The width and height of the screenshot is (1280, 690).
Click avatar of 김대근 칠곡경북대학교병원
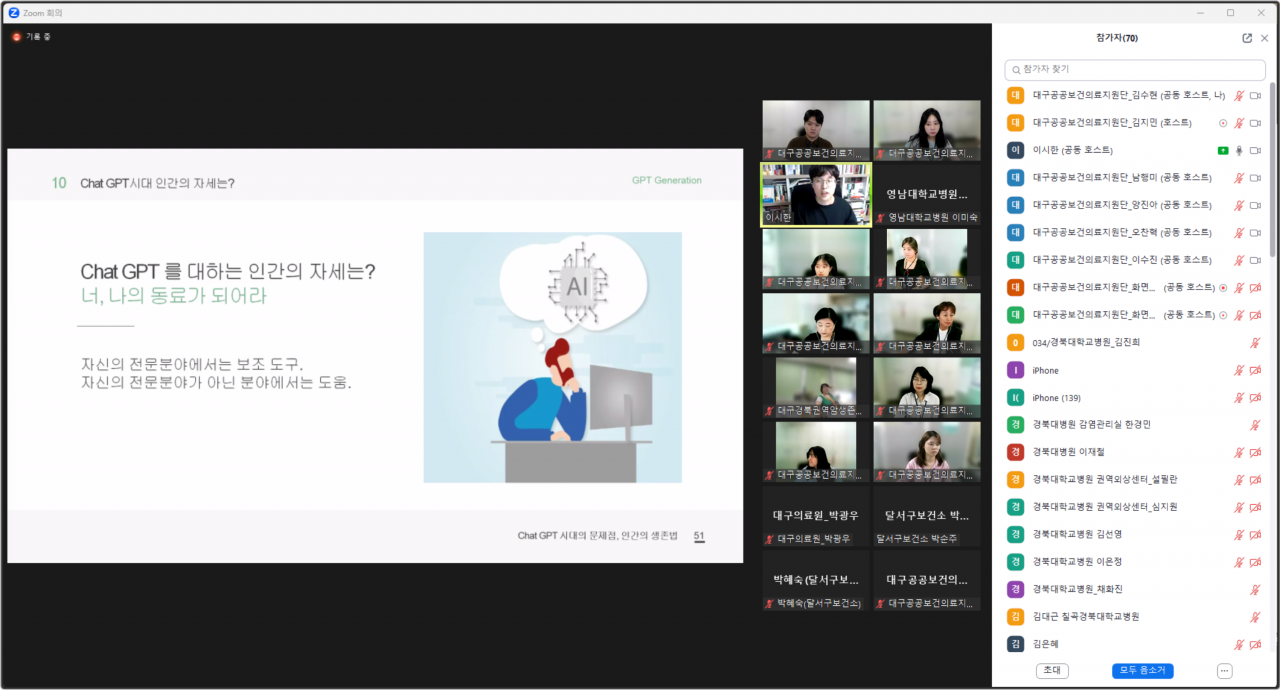coord(1016,617)
